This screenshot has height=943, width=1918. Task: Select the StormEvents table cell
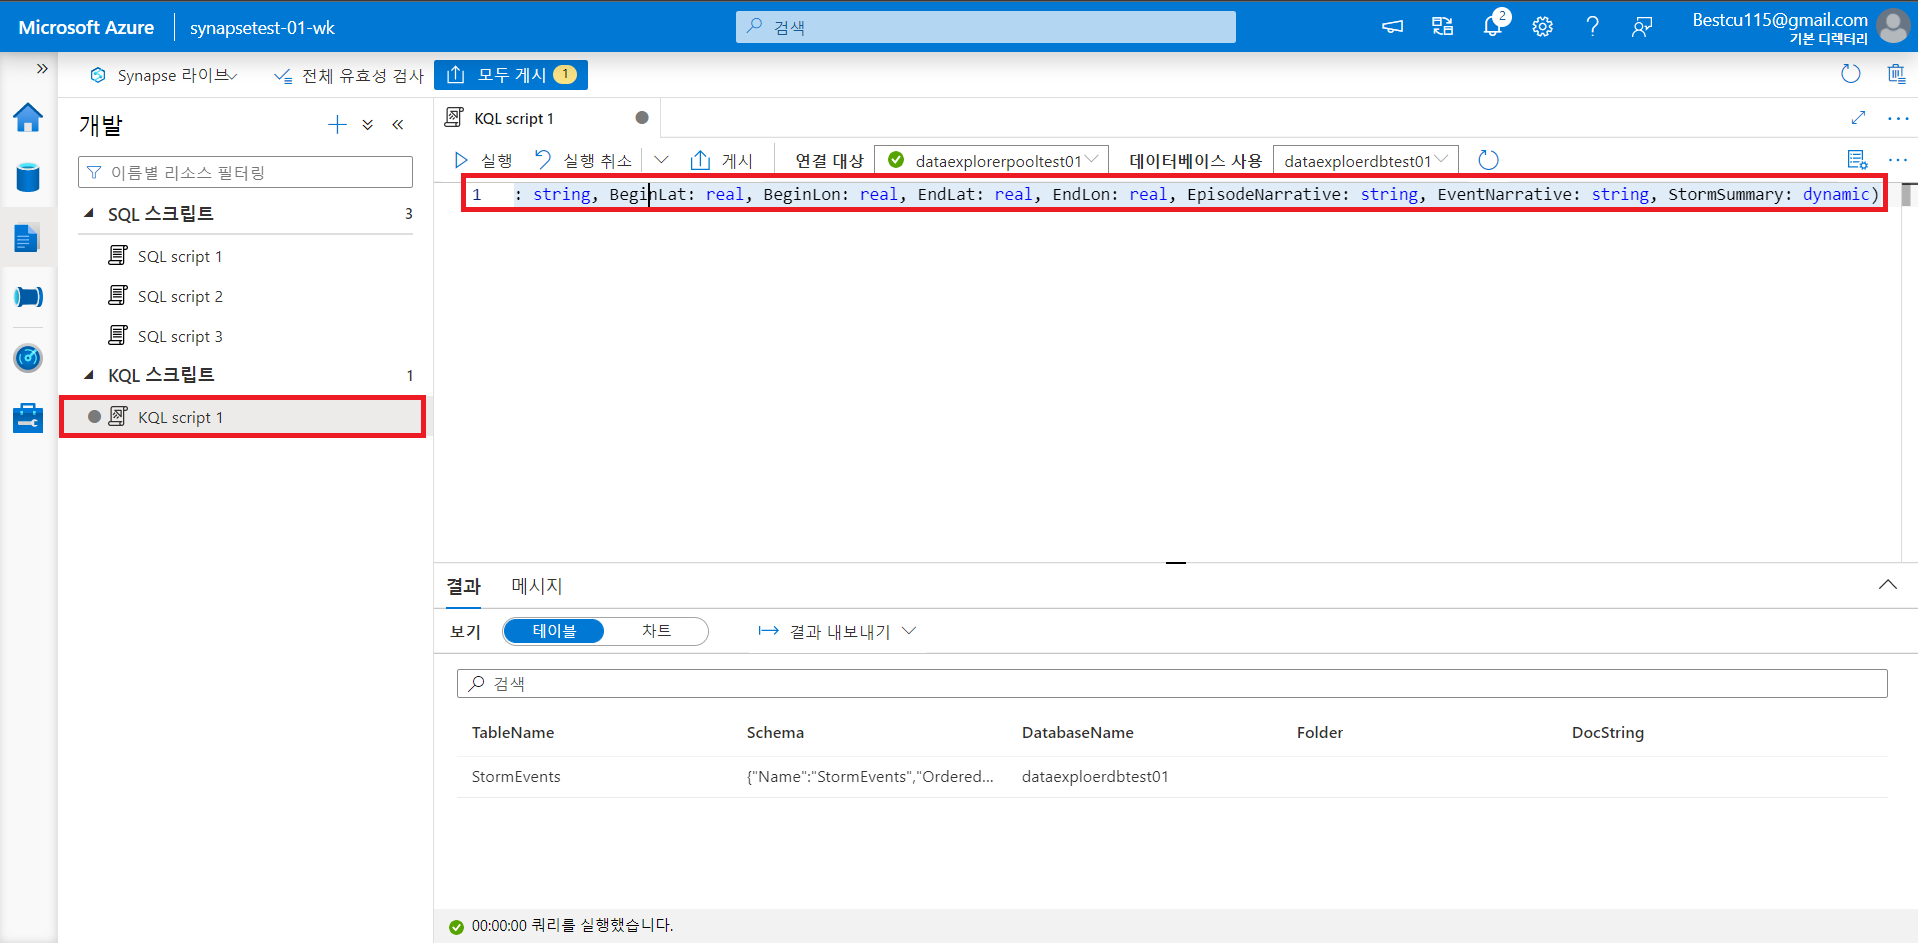516,776
